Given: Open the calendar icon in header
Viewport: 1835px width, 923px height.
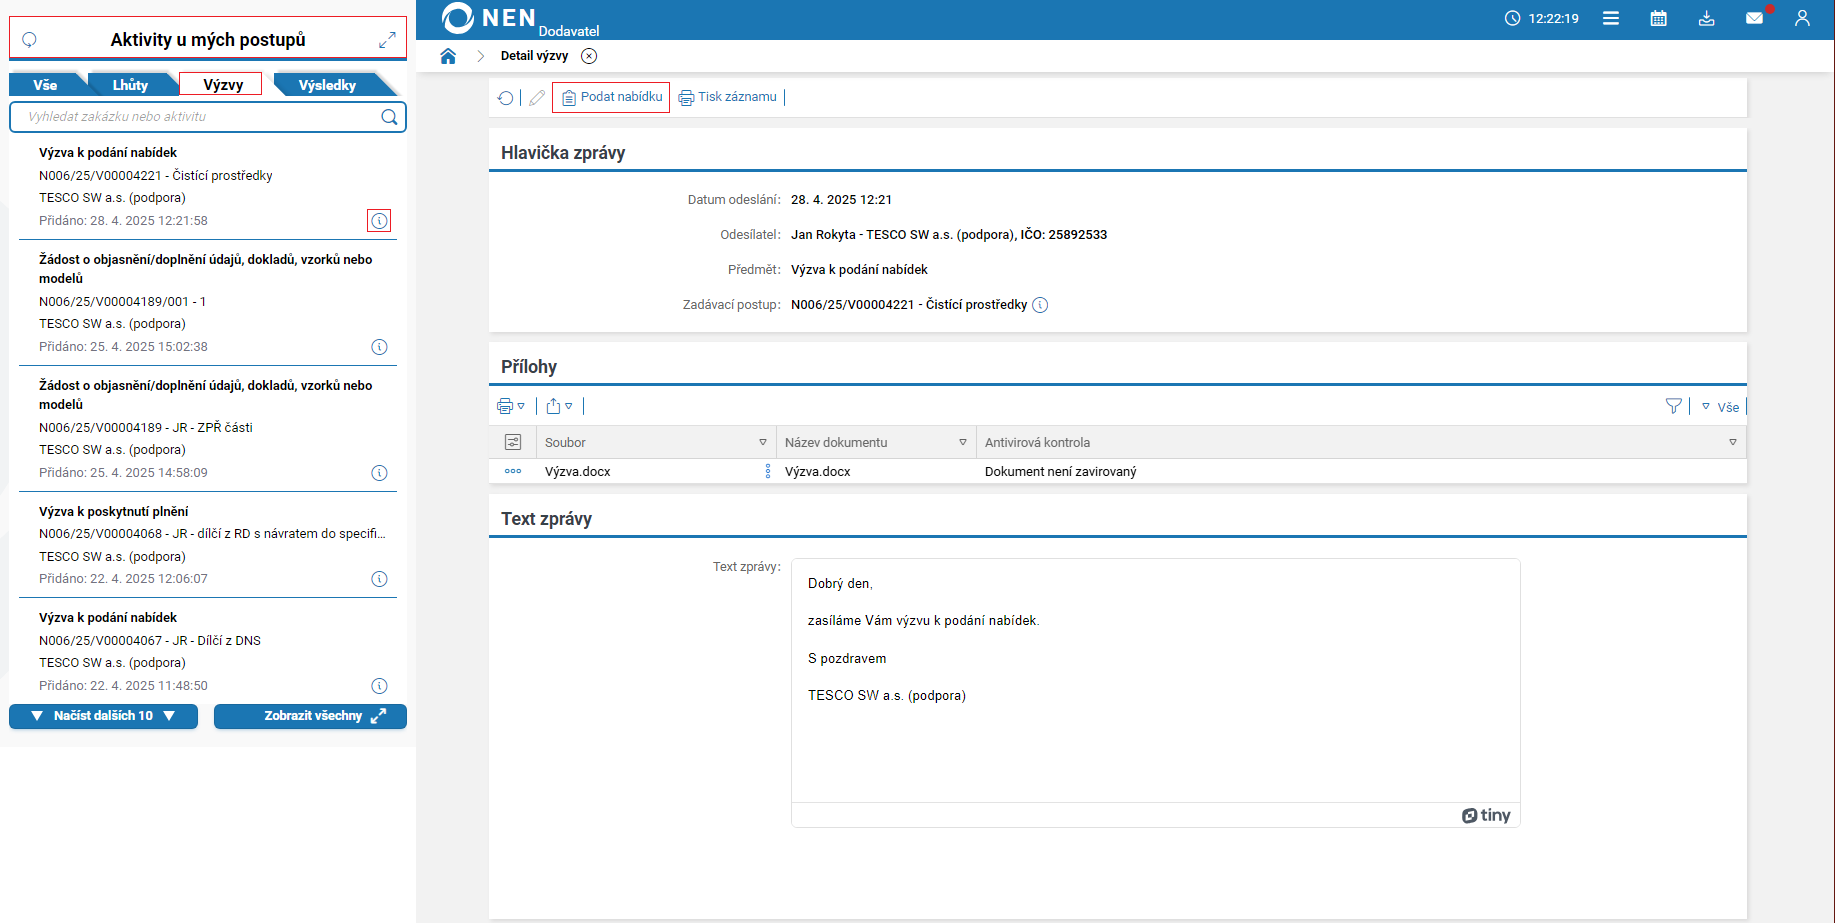Looking at the screenshot, I should [x=1658, y=18].
